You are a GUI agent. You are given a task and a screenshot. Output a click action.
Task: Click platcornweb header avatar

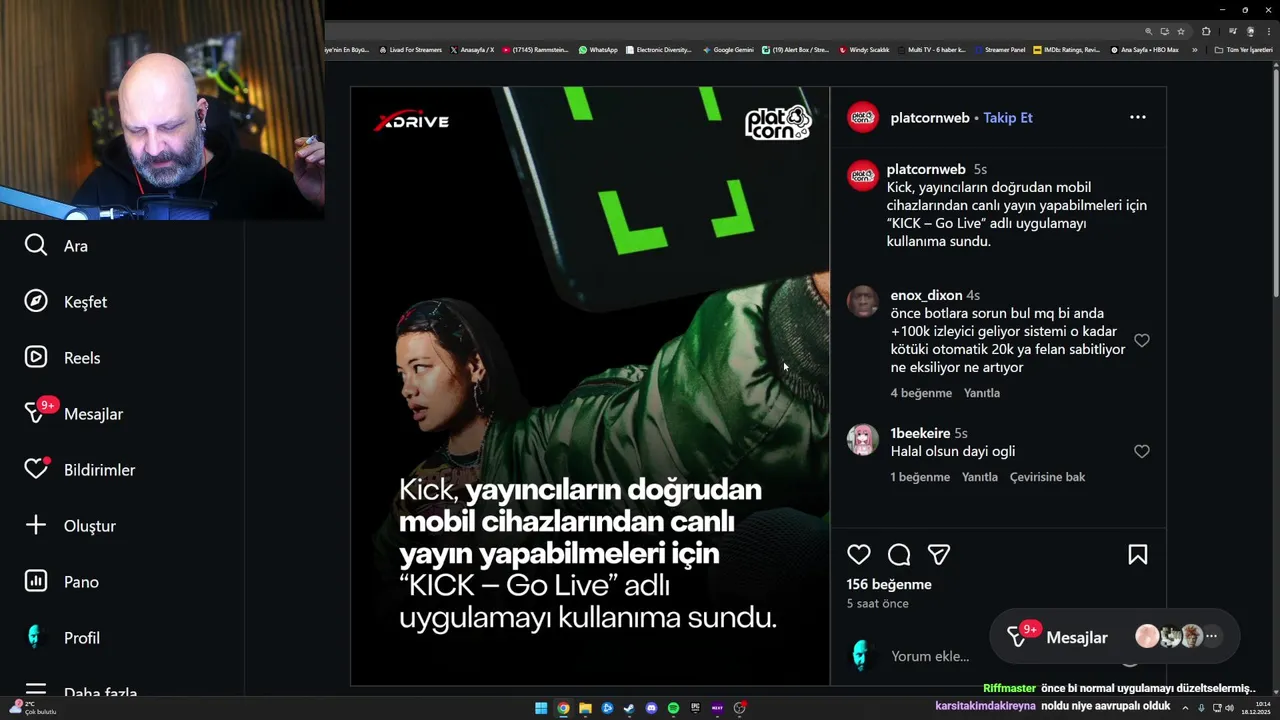point(863,117)
